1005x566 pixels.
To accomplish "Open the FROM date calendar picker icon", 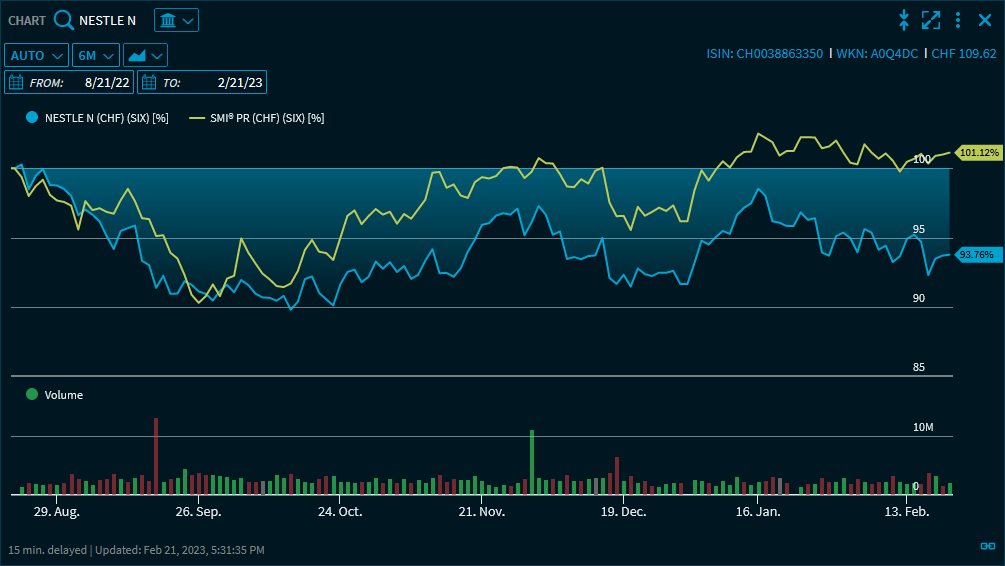I will tap(17, 82).
